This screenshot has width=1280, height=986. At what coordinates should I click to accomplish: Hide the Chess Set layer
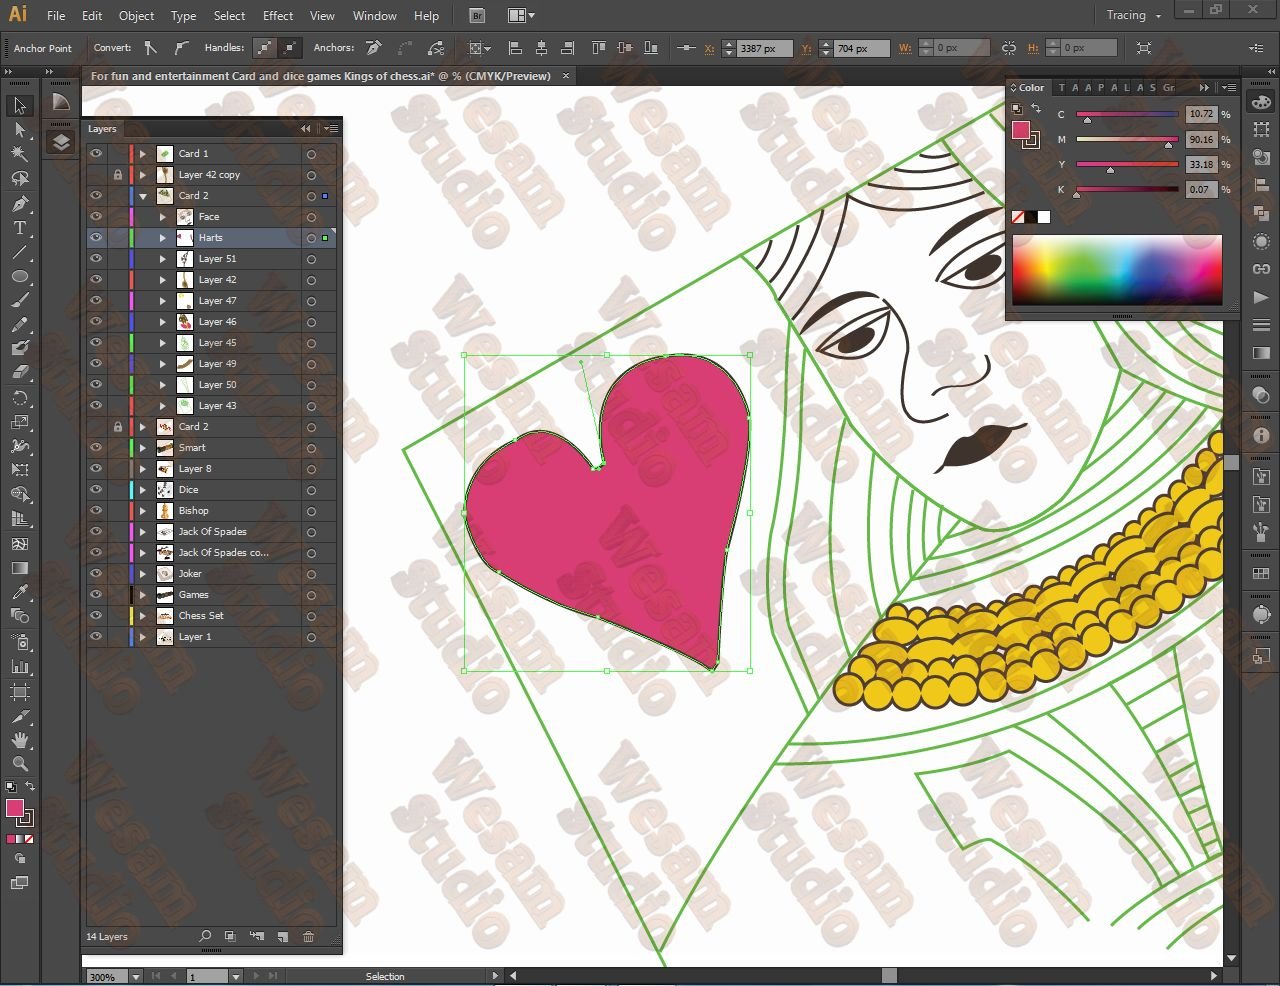click(x=96, y=616)
